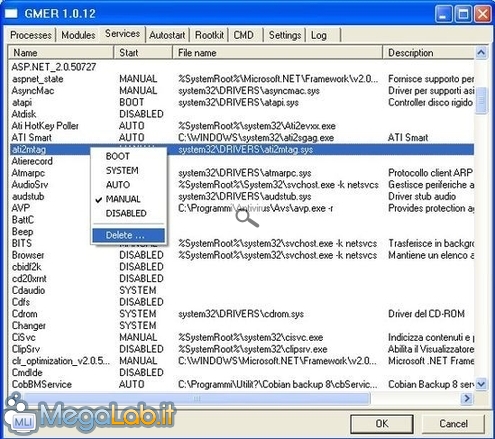This screenshot has width=495, height=439.
Task: Select the clr_optimization_v2.0.5... service
Action: tap(61, 361)
